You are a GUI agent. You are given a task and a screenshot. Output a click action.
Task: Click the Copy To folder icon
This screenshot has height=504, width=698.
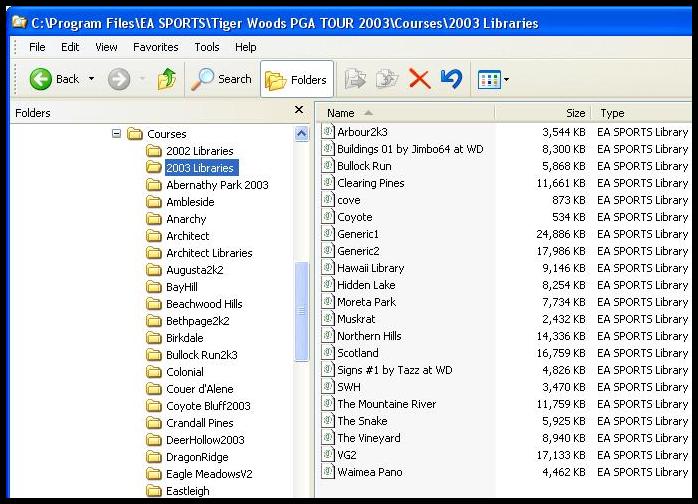[387, 79]
